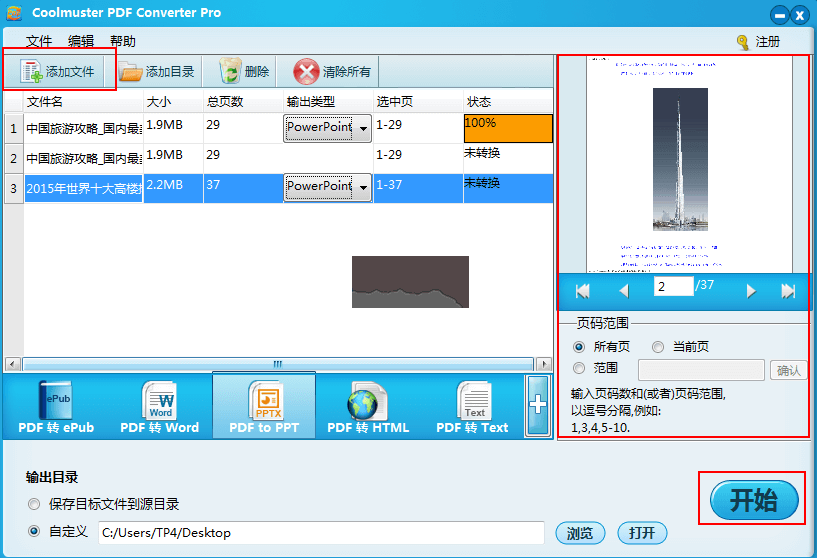817x558 pixels.
Task: Select the PDF to ePub conversion icon
Action: 56,400
